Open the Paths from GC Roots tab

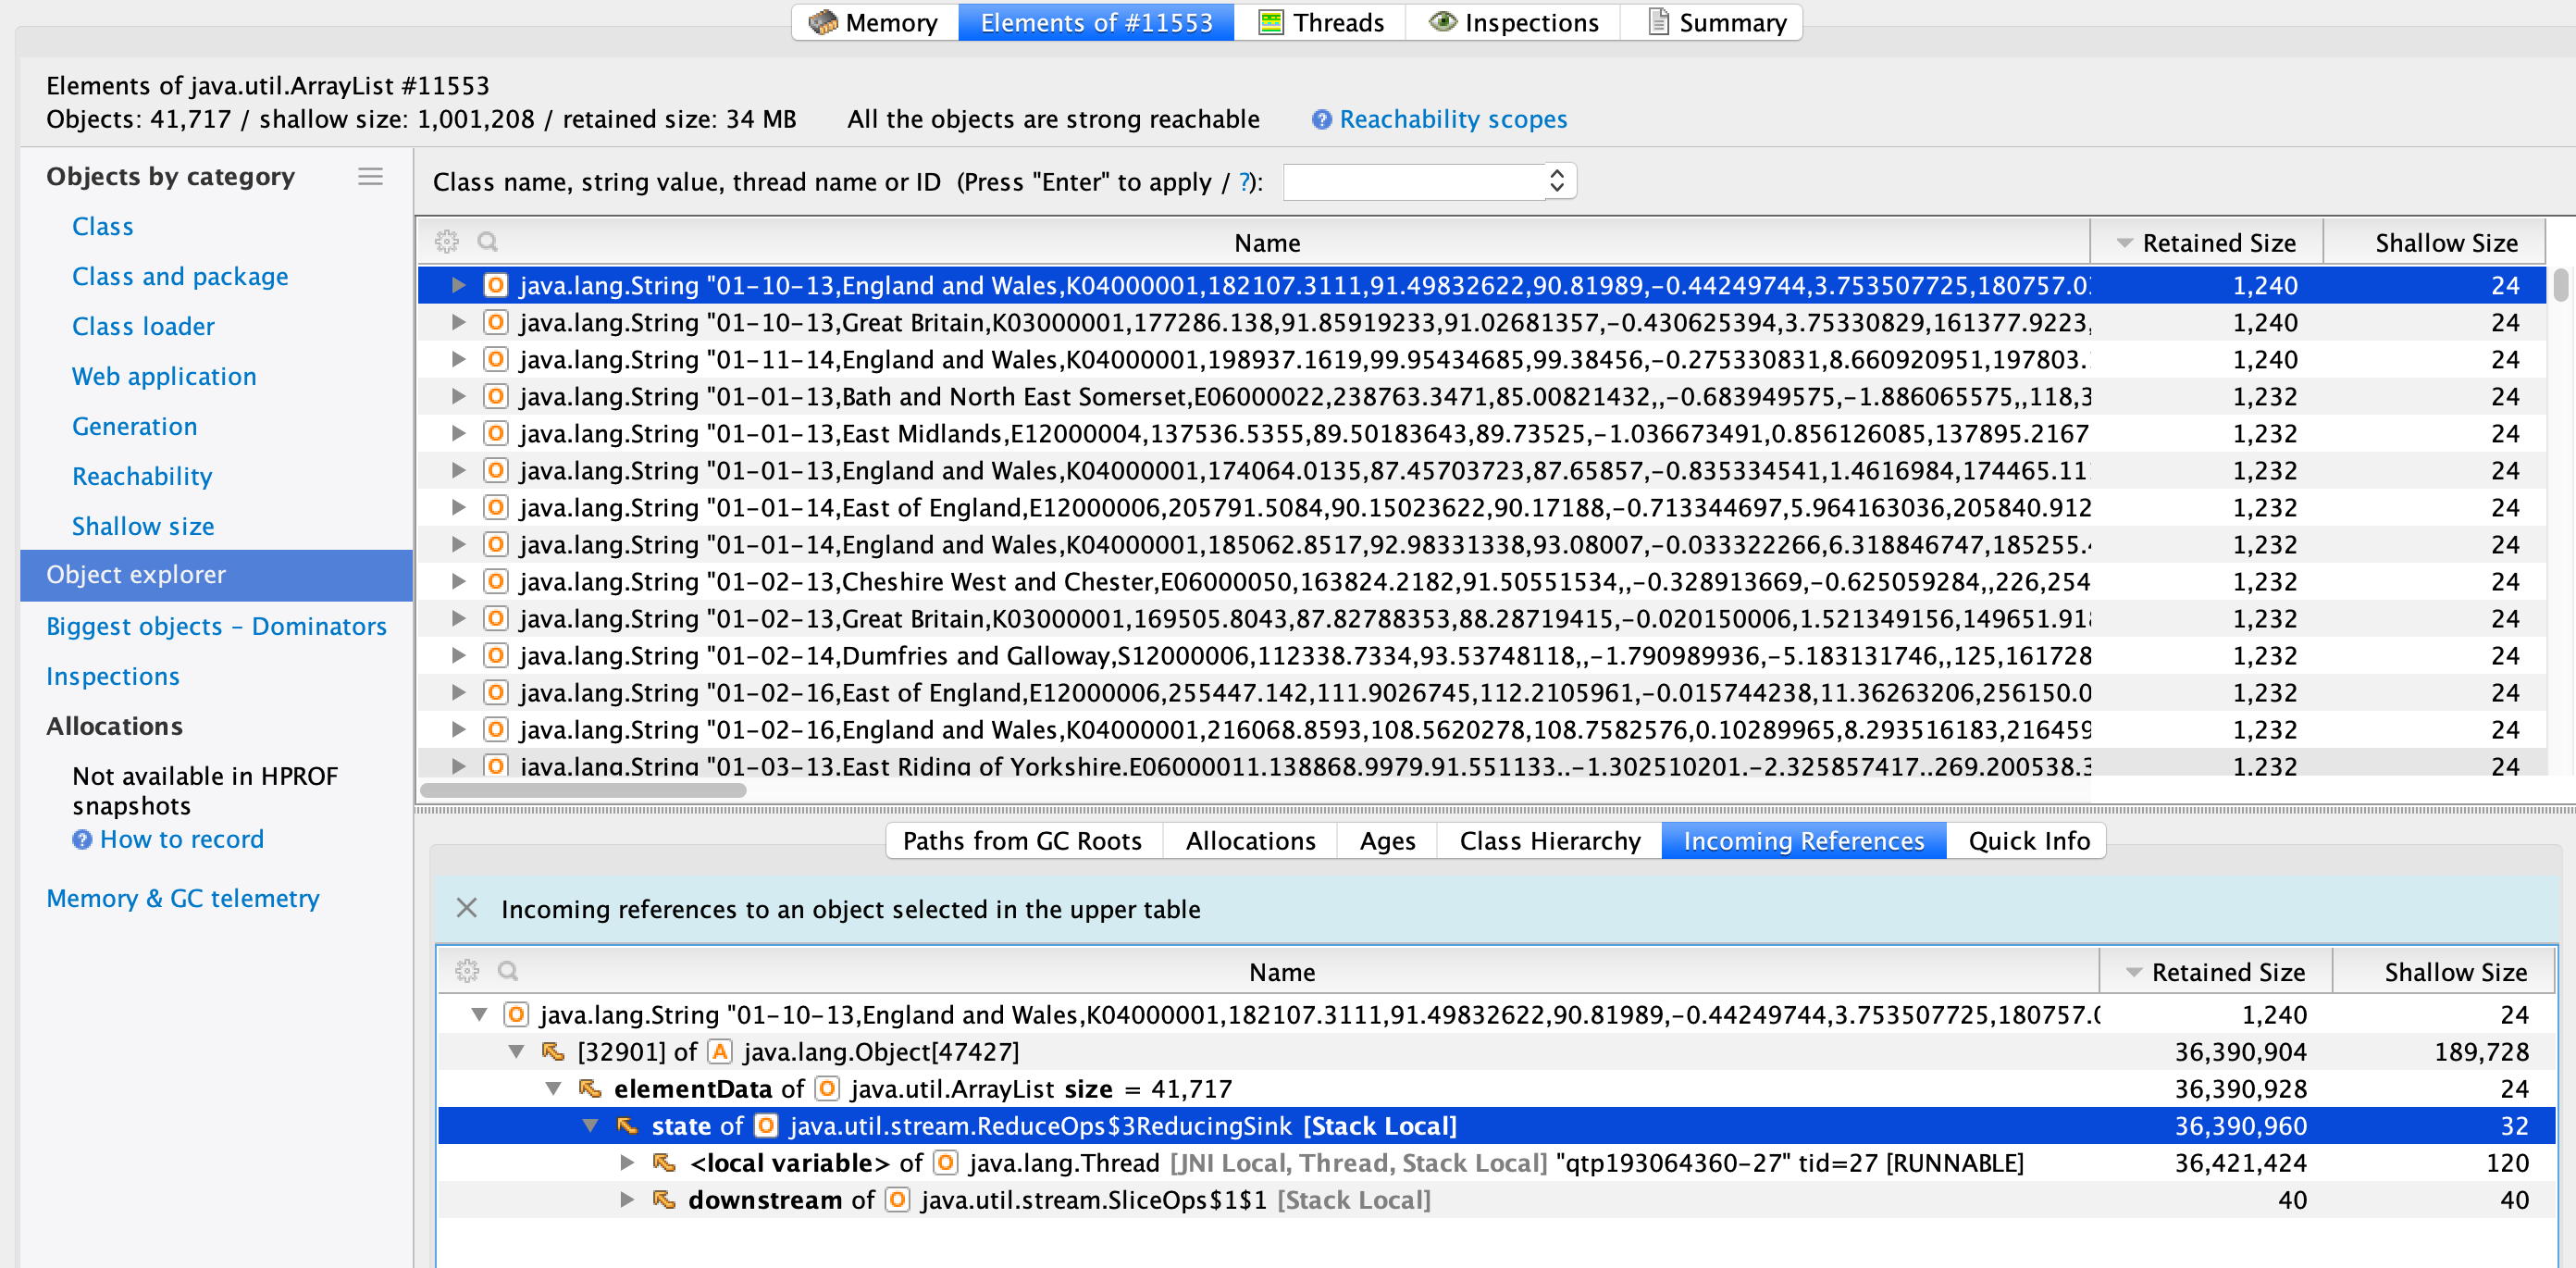[1022, 841]
